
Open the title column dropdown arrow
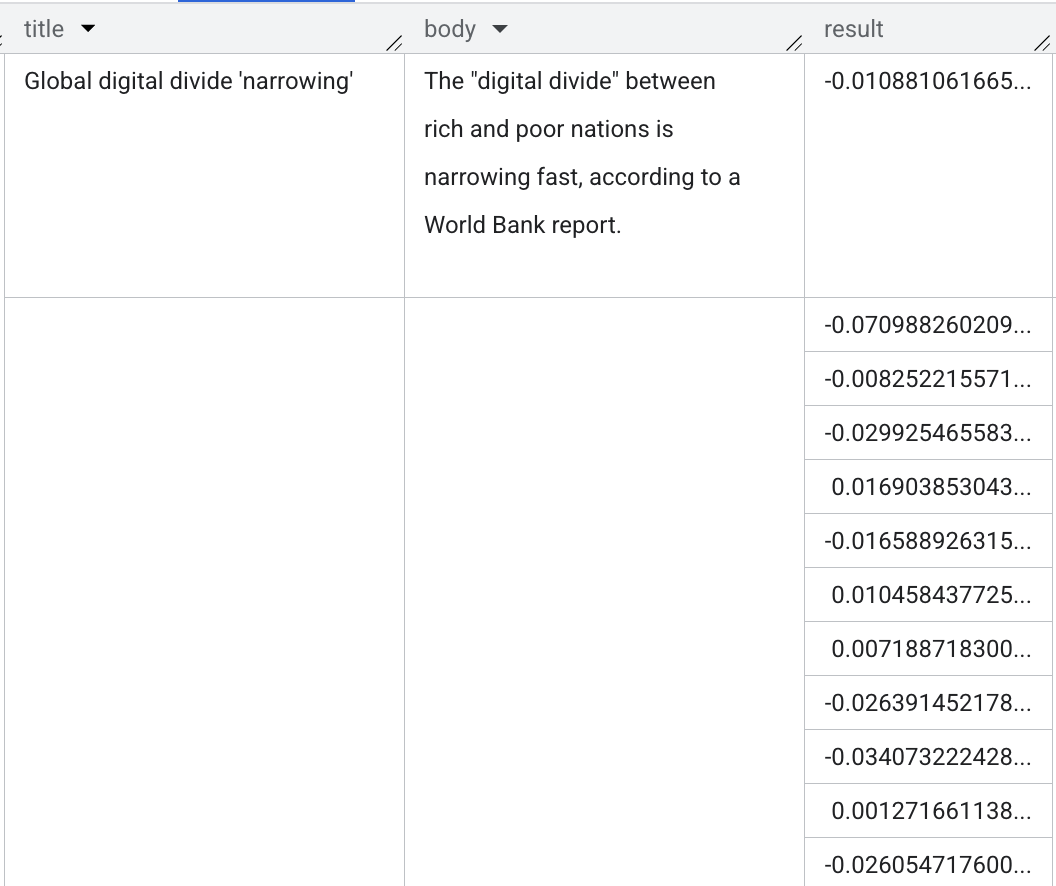89,29
